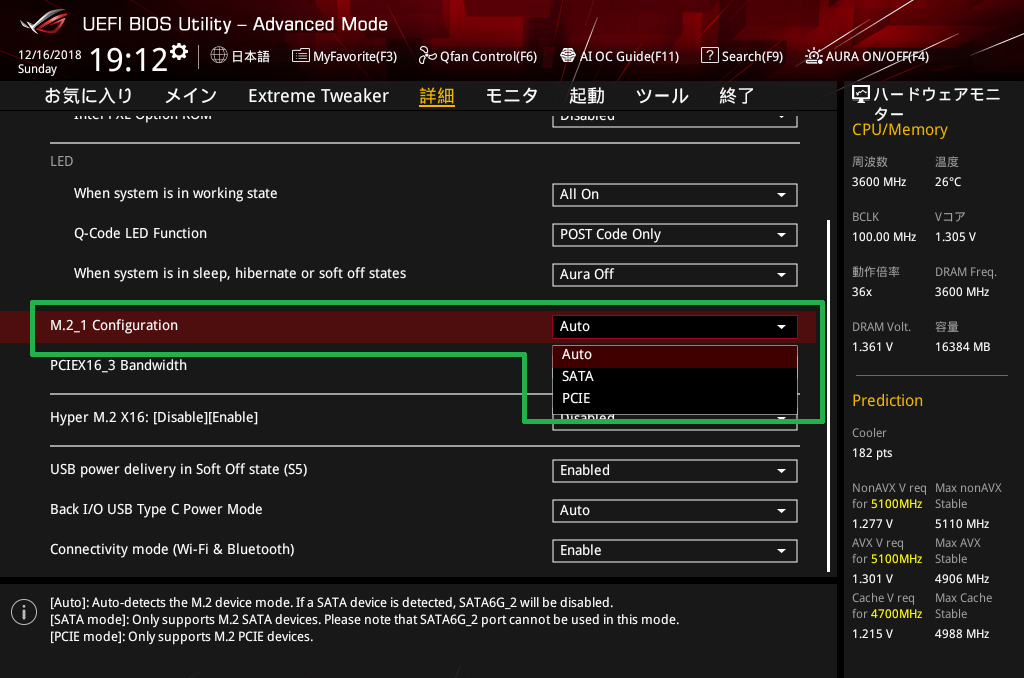This screenshot has height=678, width=1024.
Task: Switch to 起動 tab
Action: 587,95
